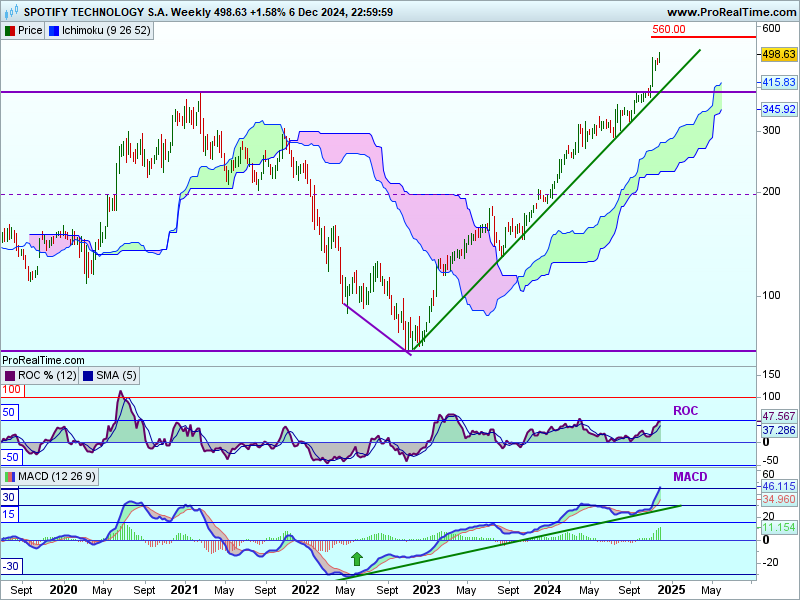Select the MACD (12 26 9) indicator tab
The width and height of the screenshot is (800, 600).
(x=56, y=477)
